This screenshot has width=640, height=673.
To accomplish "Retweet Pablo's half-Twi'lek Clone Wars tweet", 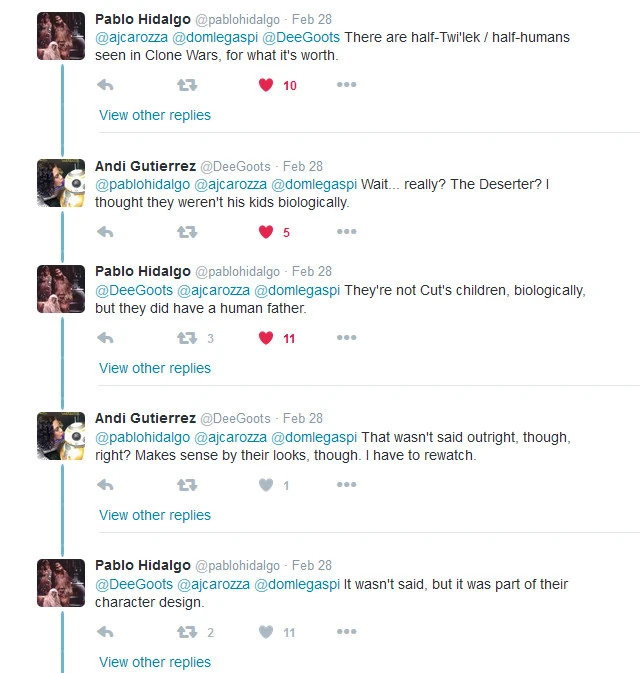I will (187, 85).
